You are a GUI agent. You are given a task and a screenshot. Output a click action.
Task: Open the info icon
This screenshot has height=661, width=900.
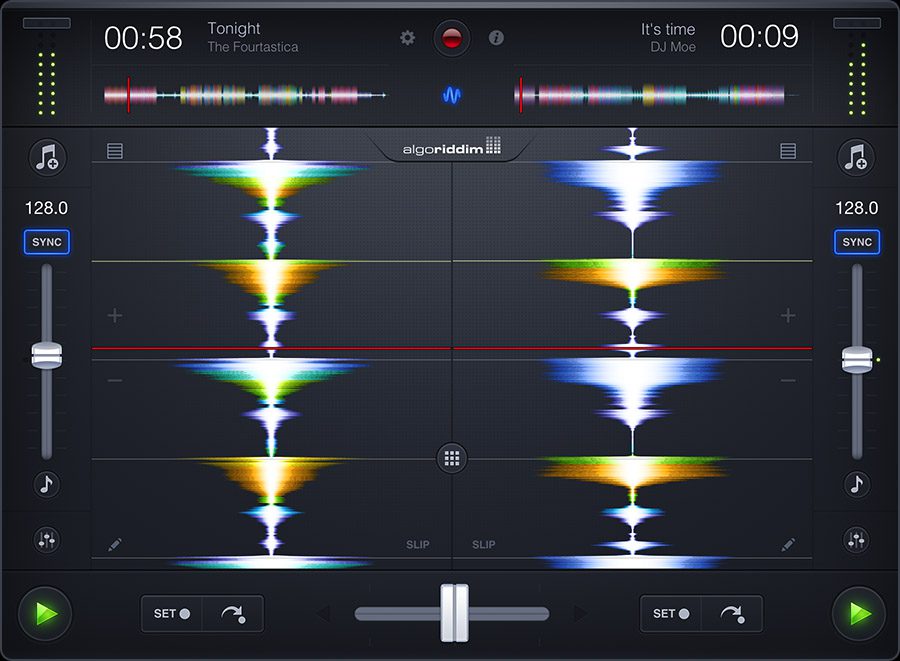click(x=496, y=38)
